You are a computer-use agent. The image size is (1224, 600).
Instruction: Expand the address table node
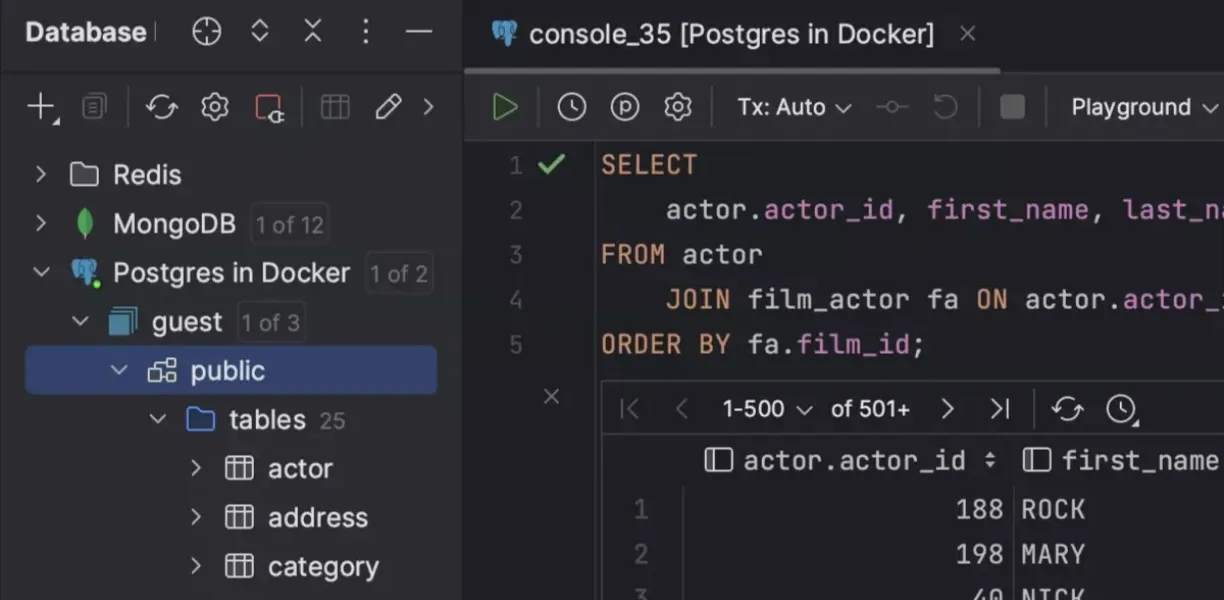[196, 517]
